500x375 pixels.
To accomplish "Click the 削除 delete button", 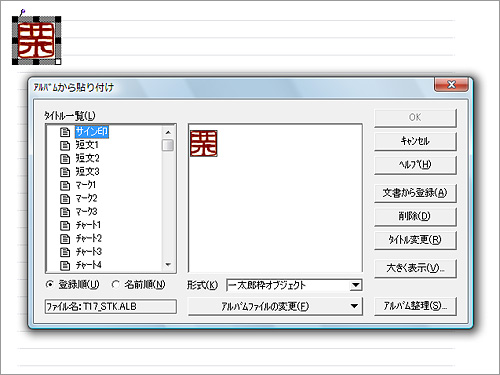I will 415,216.
